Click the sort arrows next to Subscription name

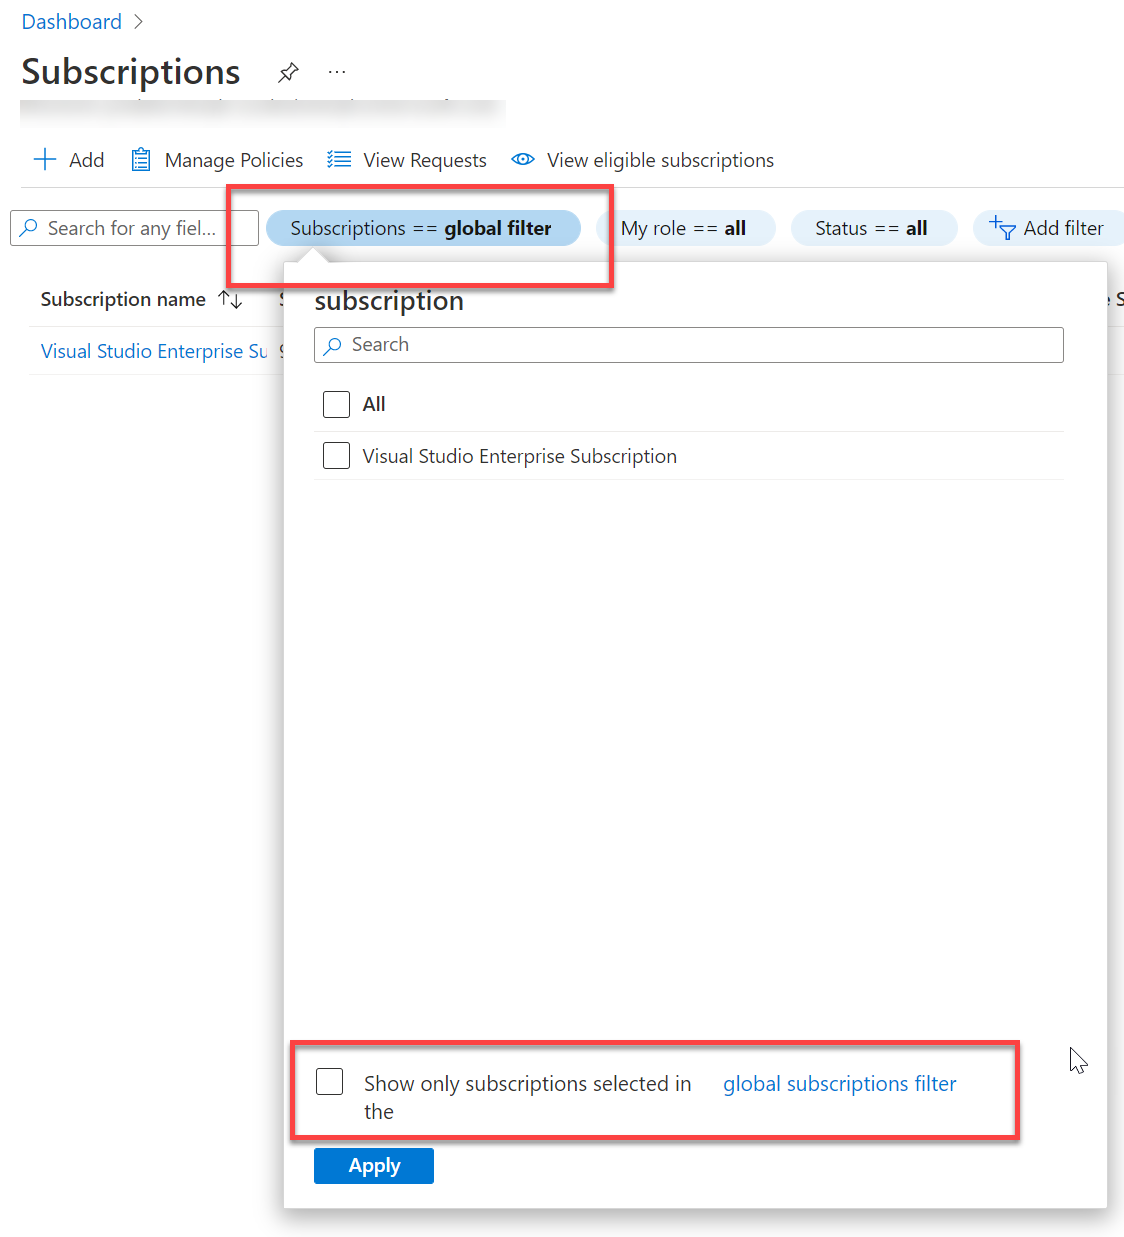click(x=230, y=299)
